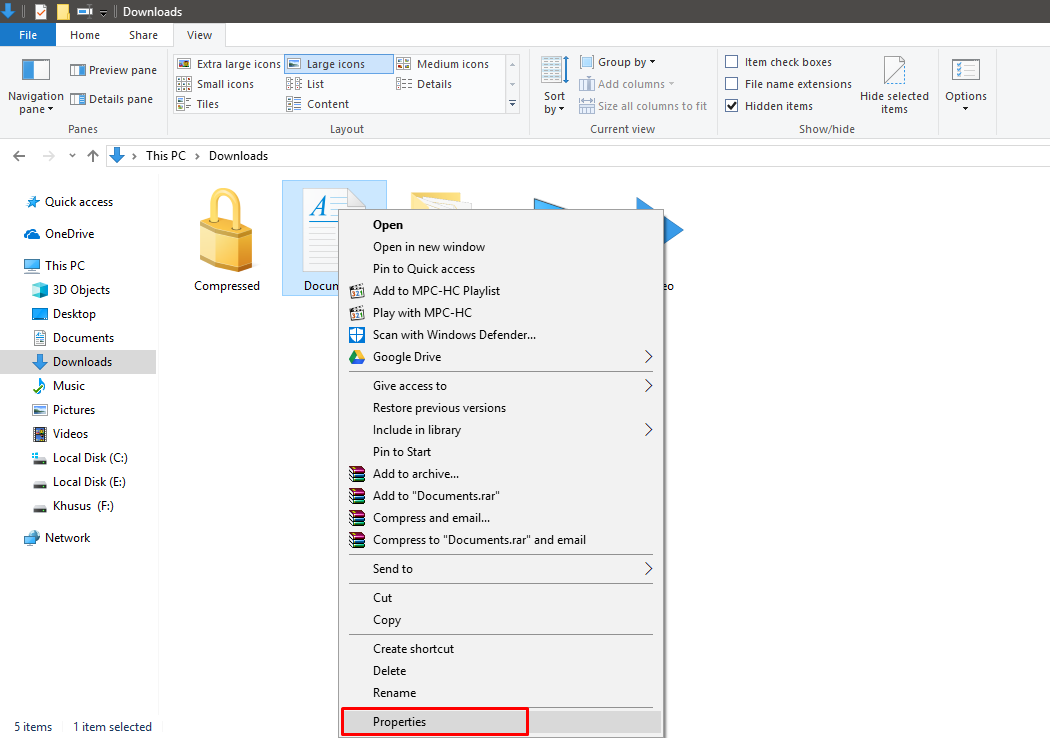1050x738 pixels.
Task: Open the folder Options button
Action: (x=966, y=85)
